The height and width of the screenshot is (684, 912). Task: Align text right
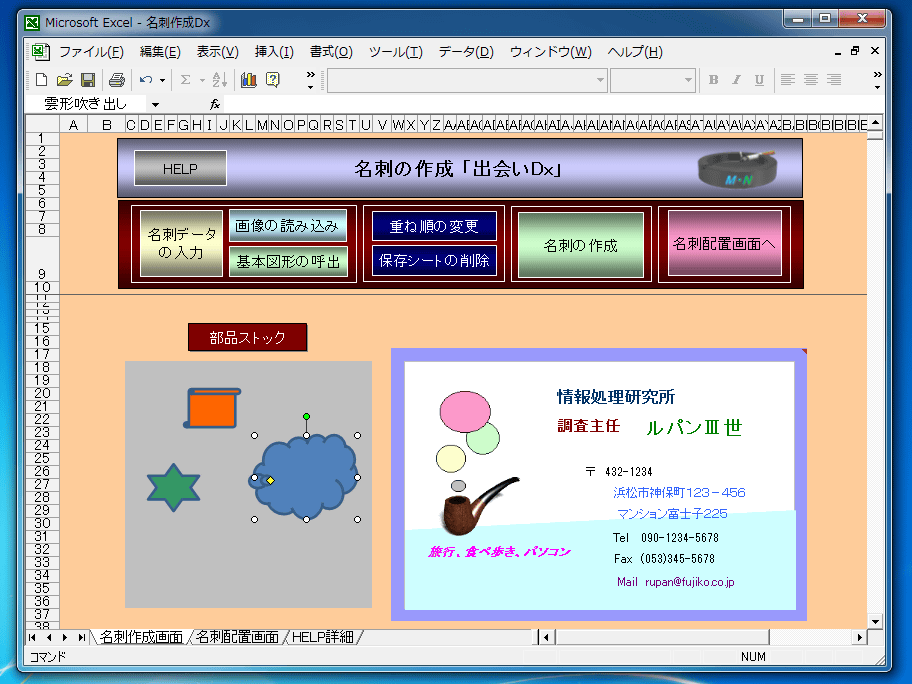coord(834,80)
